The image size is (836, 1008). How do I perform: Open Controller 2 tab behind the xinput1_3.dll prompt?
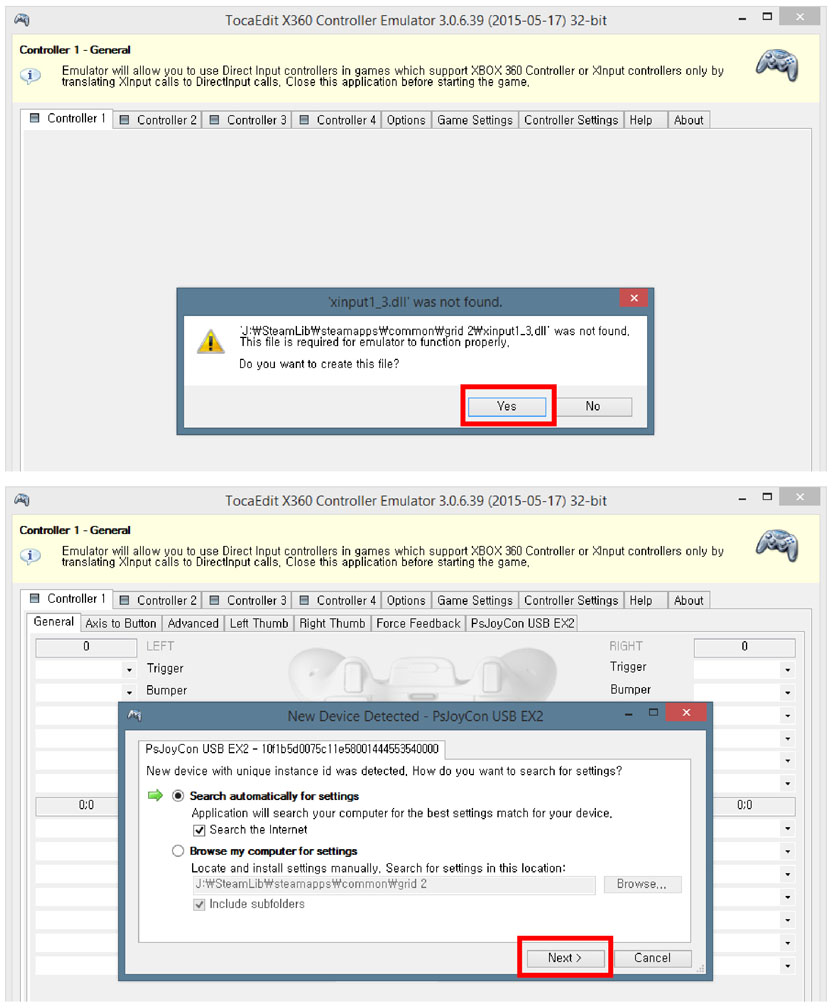pos(158,120)
